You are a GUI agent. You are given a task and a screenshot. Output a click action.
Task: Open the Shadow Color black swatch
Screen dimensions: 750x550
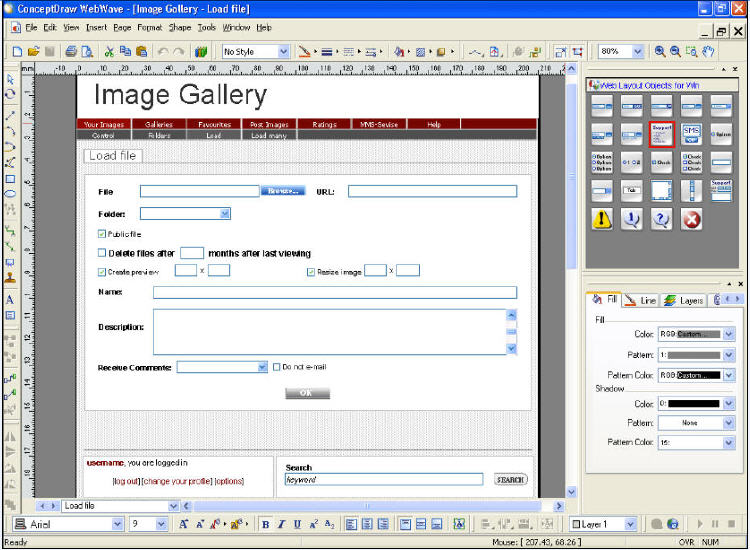[x=696, y=404]
